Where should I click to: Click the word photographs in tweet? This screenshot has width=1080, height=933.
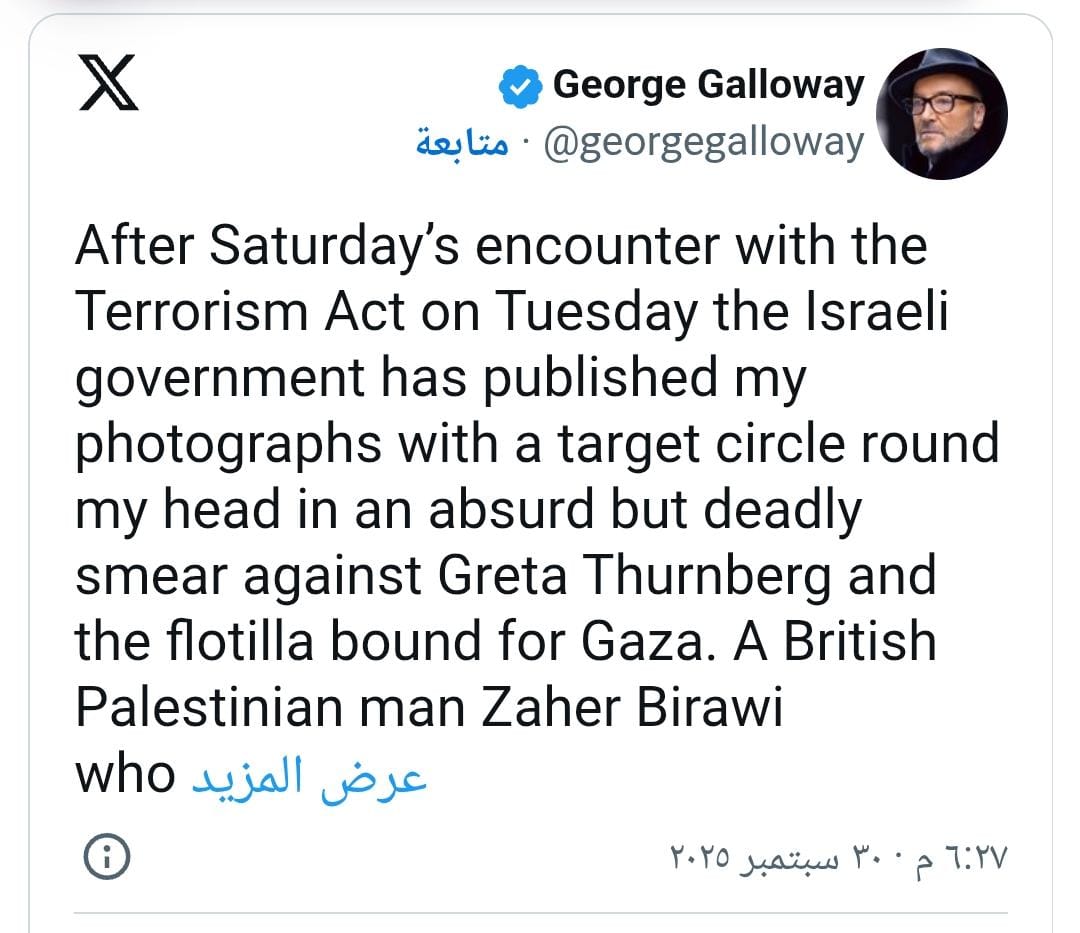pyautogui.click(x=228, y=444)
